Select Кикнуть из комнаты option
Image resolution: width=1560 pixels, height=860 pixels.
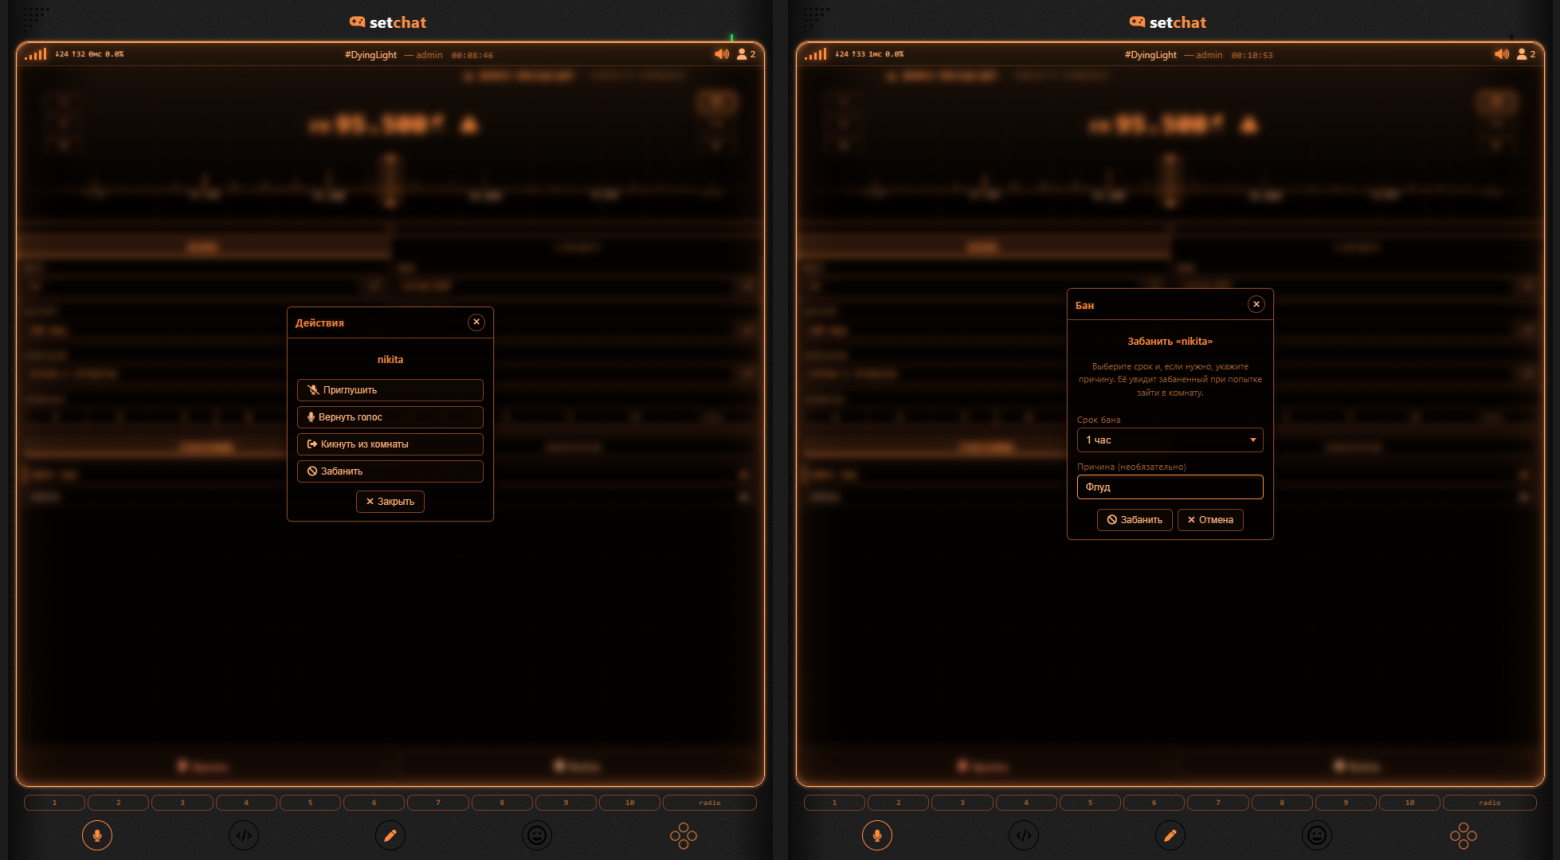click(x=390, y=444)
